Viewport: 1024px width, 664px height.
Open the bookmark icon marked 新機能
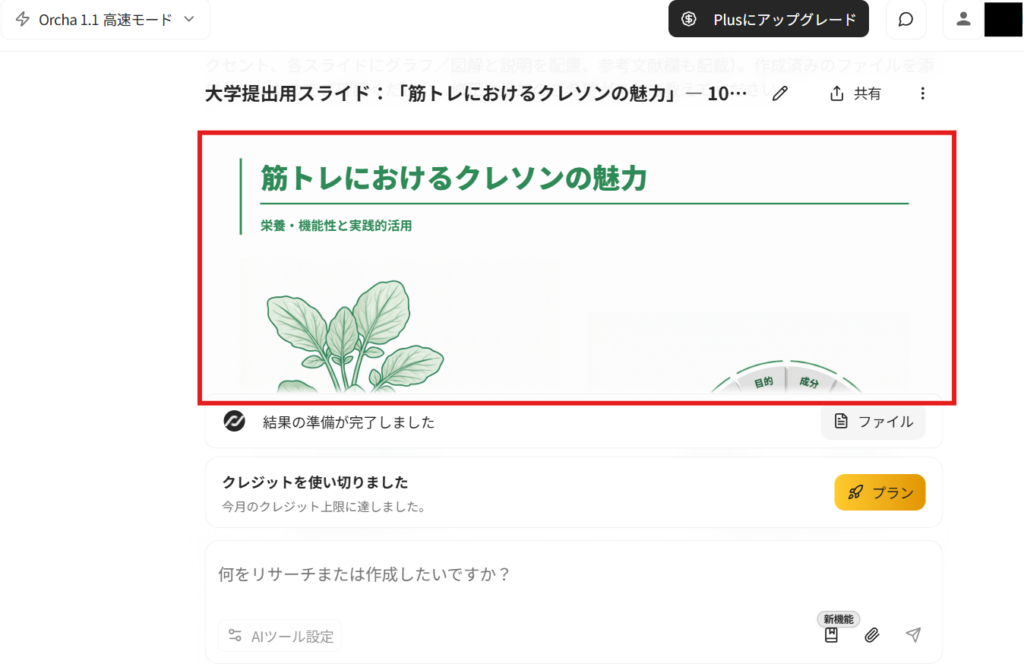[x=831, y=635]
